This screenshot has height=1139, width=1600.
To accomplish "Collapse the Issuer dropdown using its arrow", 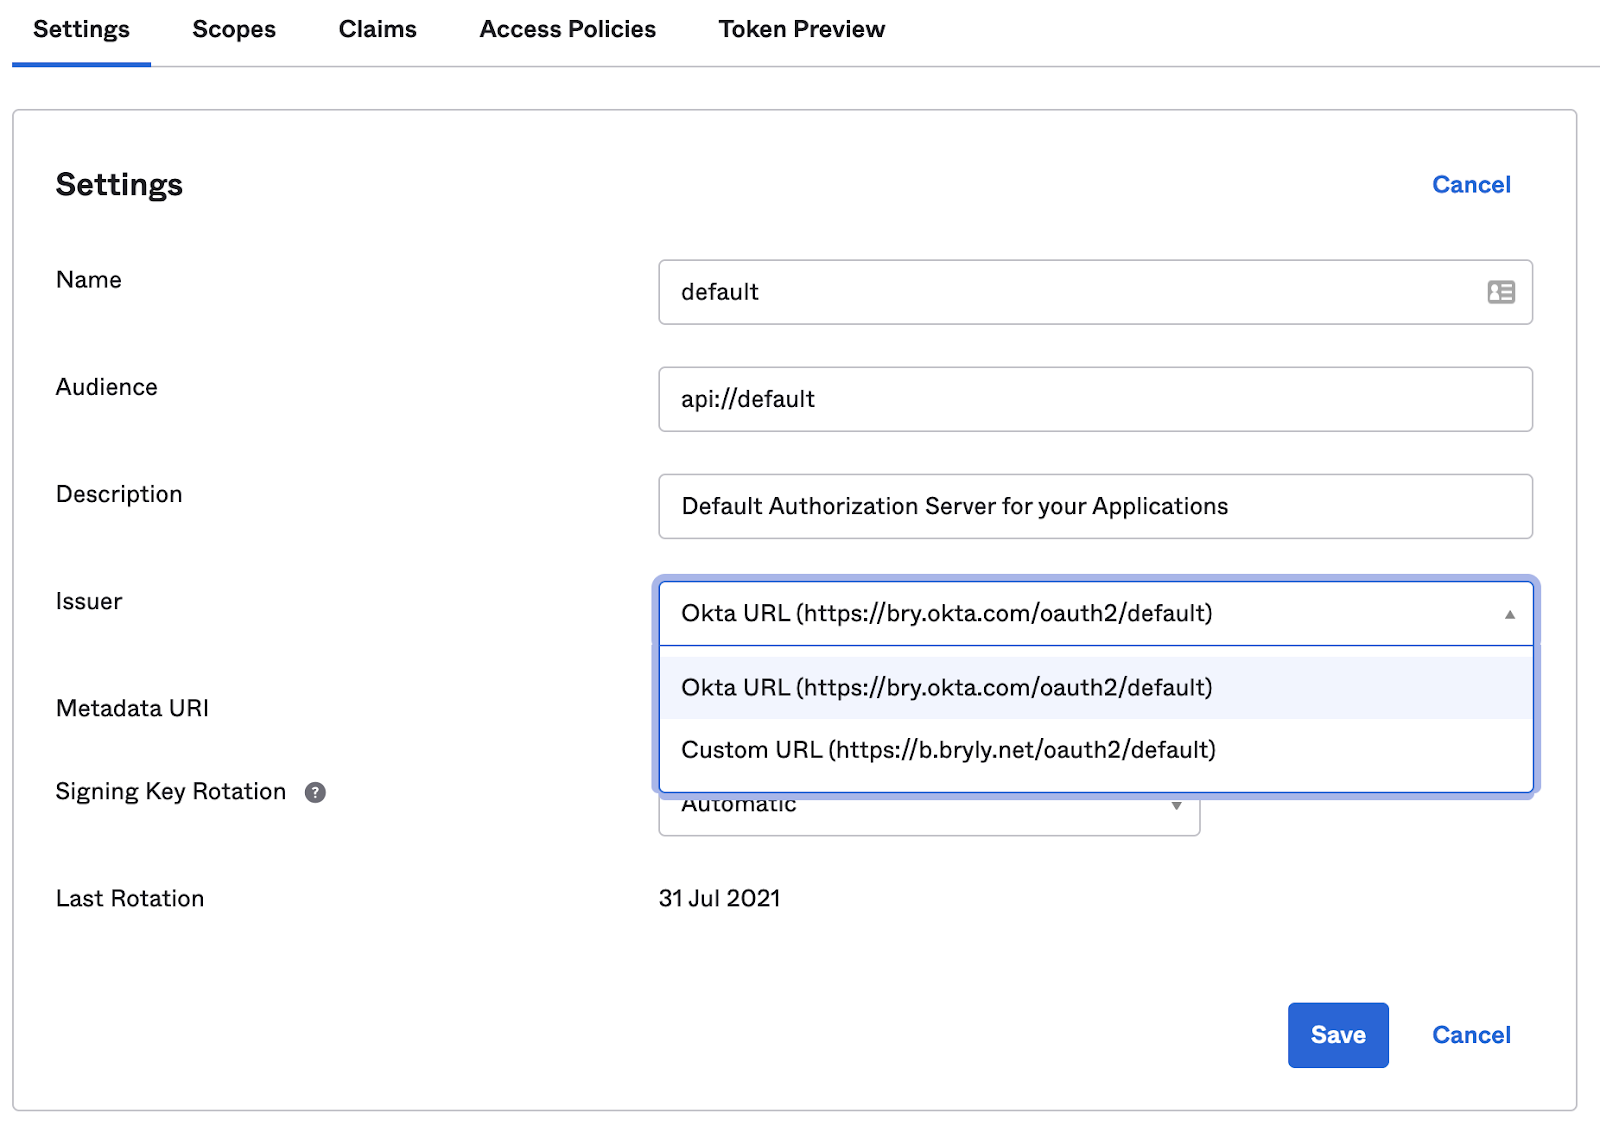I will click(1509, 614).
